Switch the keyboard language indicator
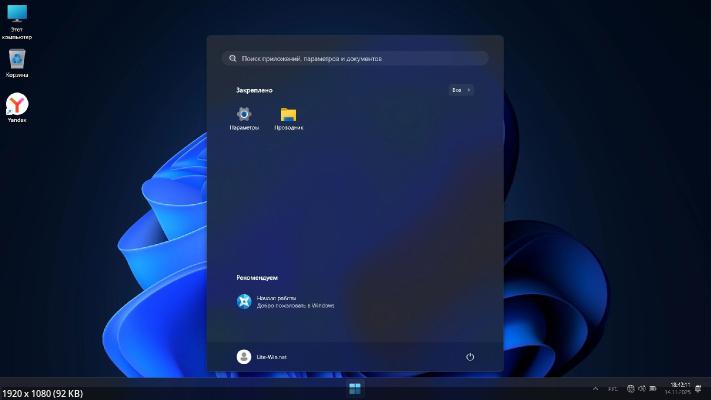711x400 pixels. click(x=612, y=388)
